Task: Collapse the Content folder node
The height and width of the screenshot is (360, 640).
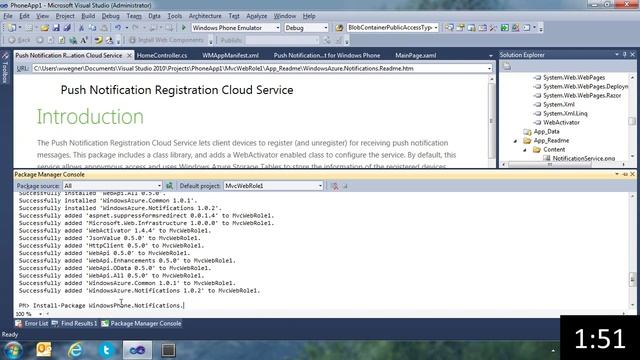Action: [525, 150]
